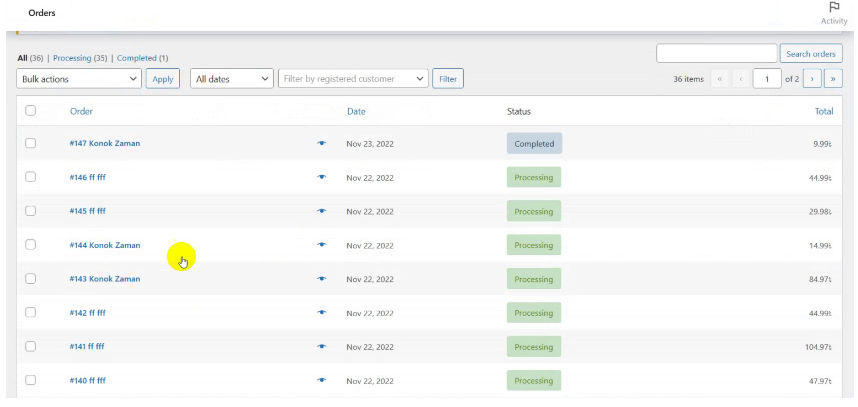Preview order #145 with eye icon

322,211
